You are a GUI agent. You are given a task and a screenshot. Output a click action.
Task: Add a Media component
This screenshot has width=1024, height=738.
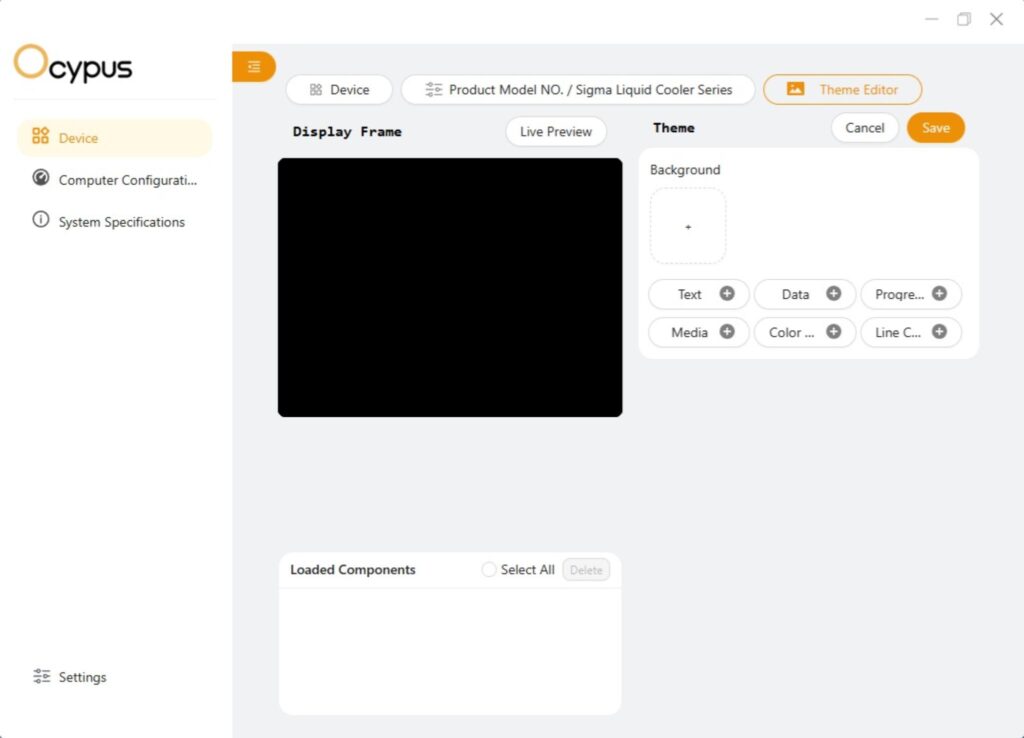(x=699, y=332)
